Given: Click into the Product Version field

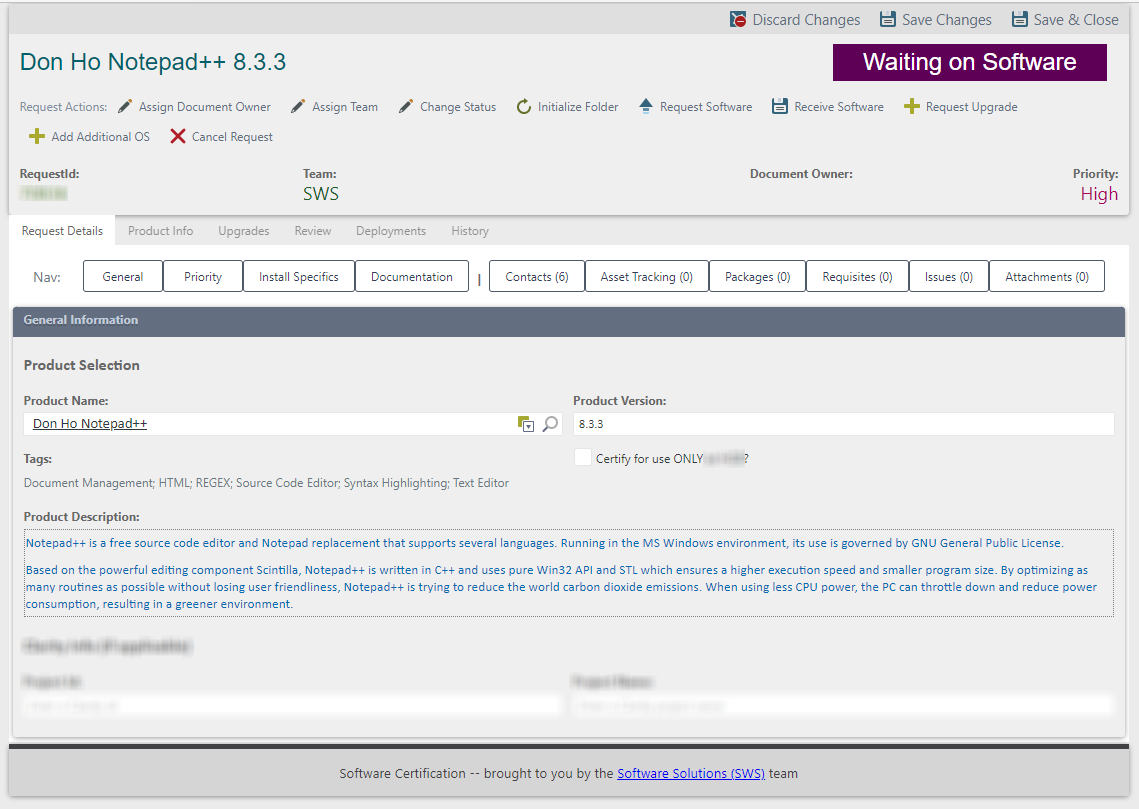Looking at the screenshot, I should click(x=843, y=424).
